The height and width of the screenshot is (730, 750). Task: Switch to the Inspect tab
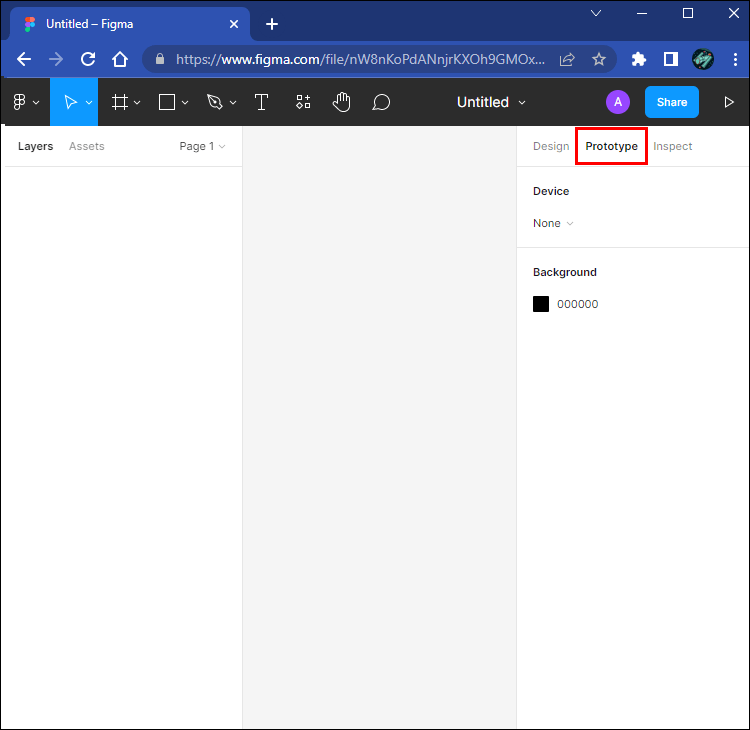click(672, 146)
